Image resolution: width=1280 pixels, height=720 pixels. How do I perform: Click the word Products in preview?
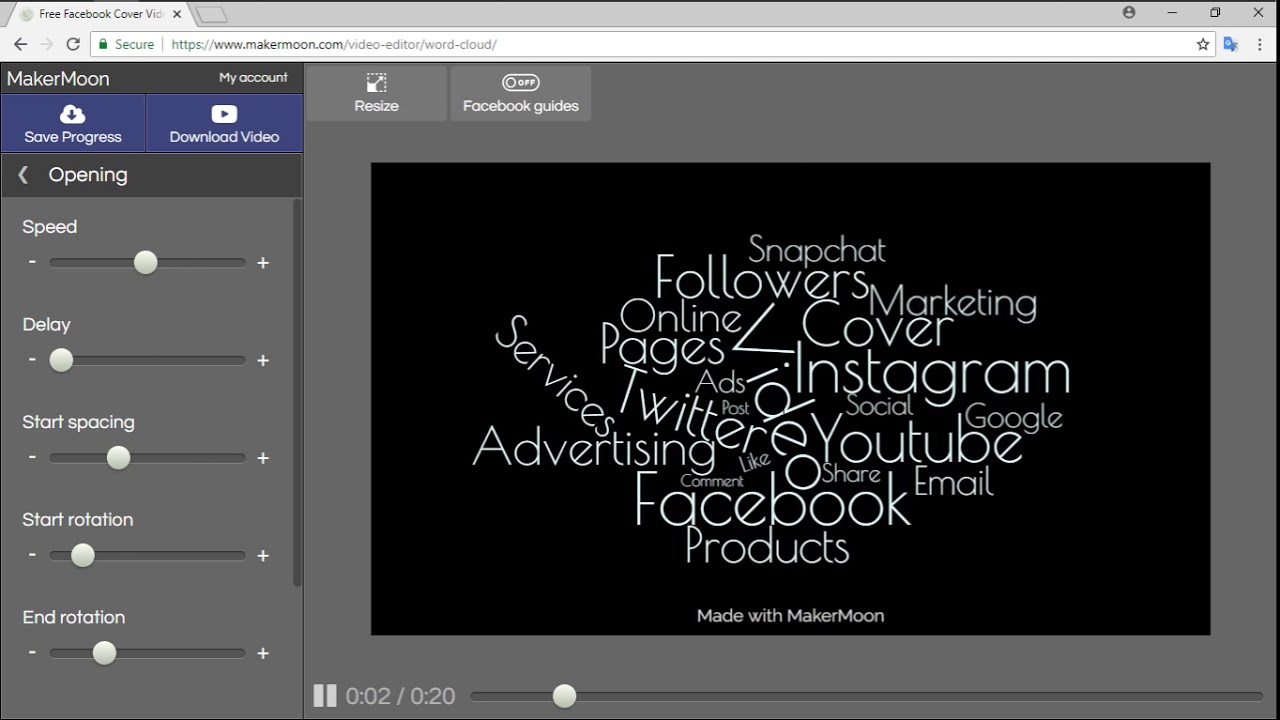coord(767,546)
